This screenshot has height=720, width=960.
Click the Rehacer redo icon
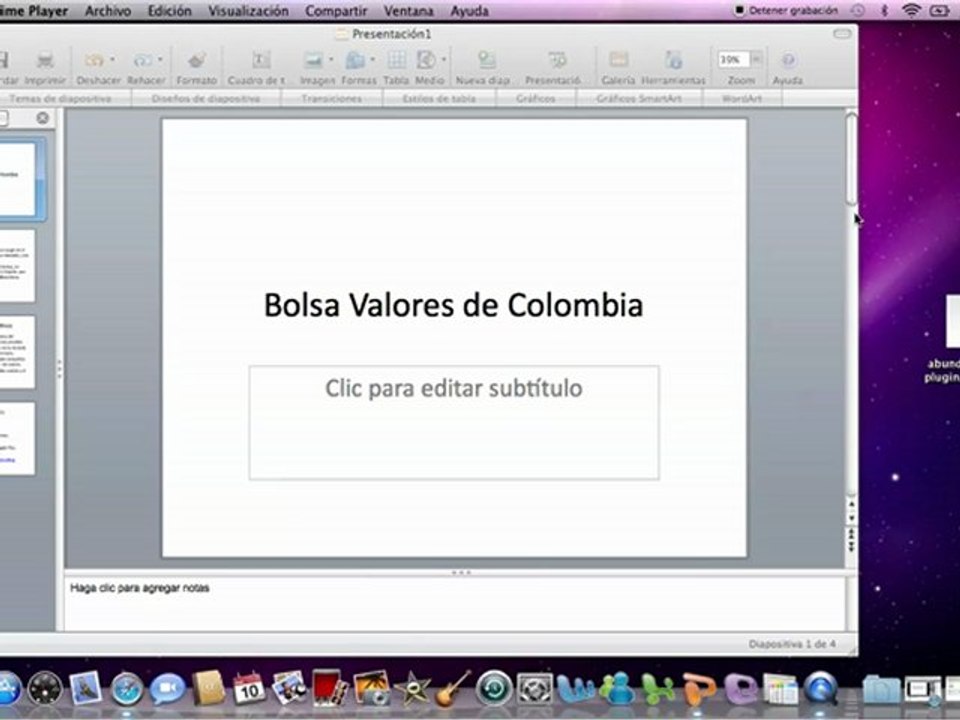coord(142,60)
